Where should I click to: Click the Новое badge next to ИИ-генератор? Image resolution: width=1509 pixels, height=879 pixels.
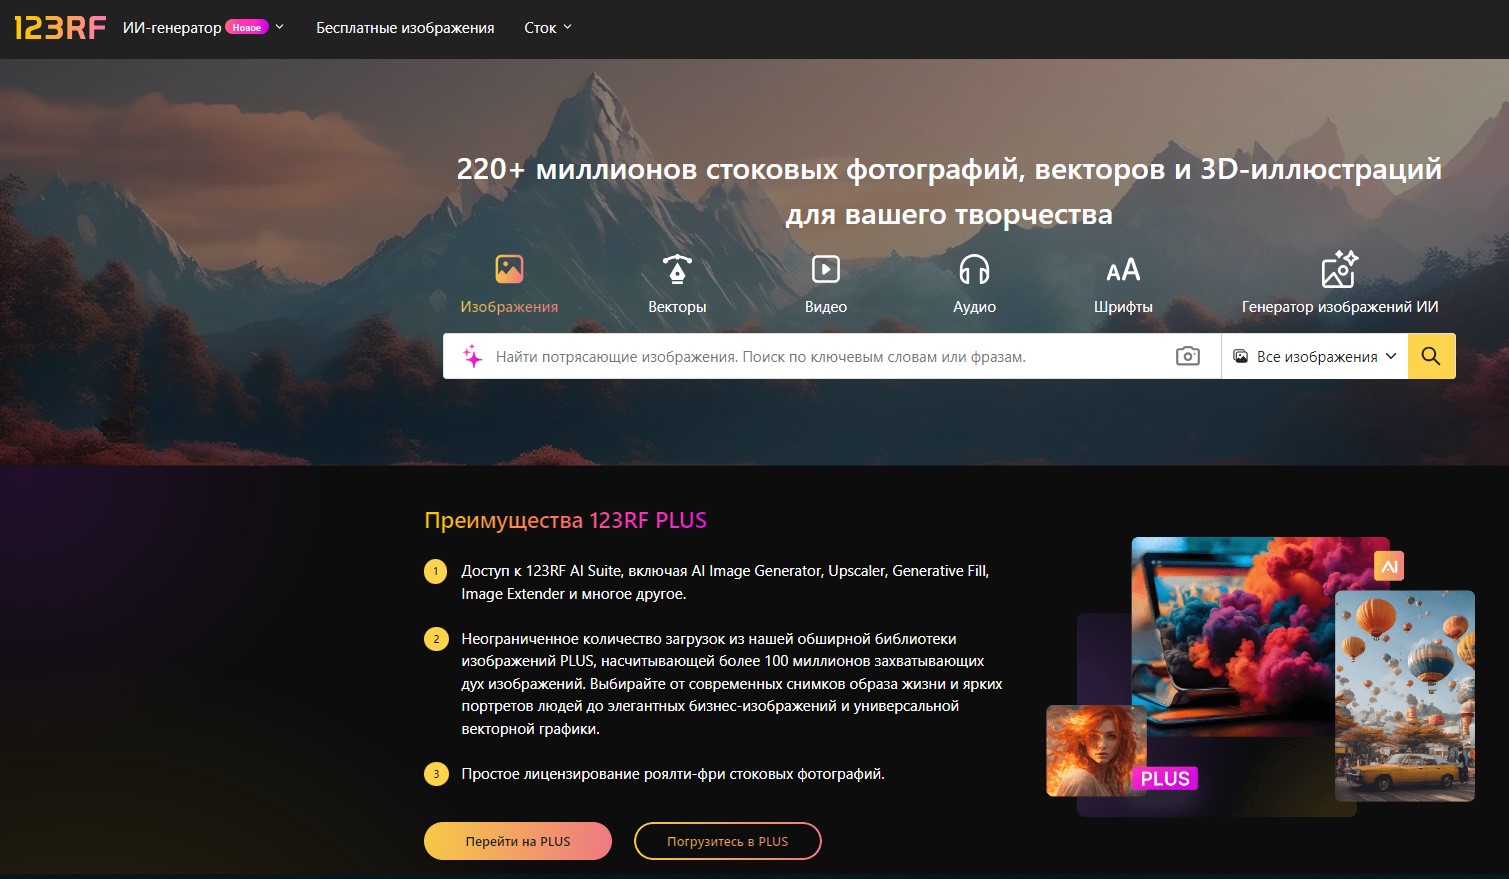tap(247, 28)
